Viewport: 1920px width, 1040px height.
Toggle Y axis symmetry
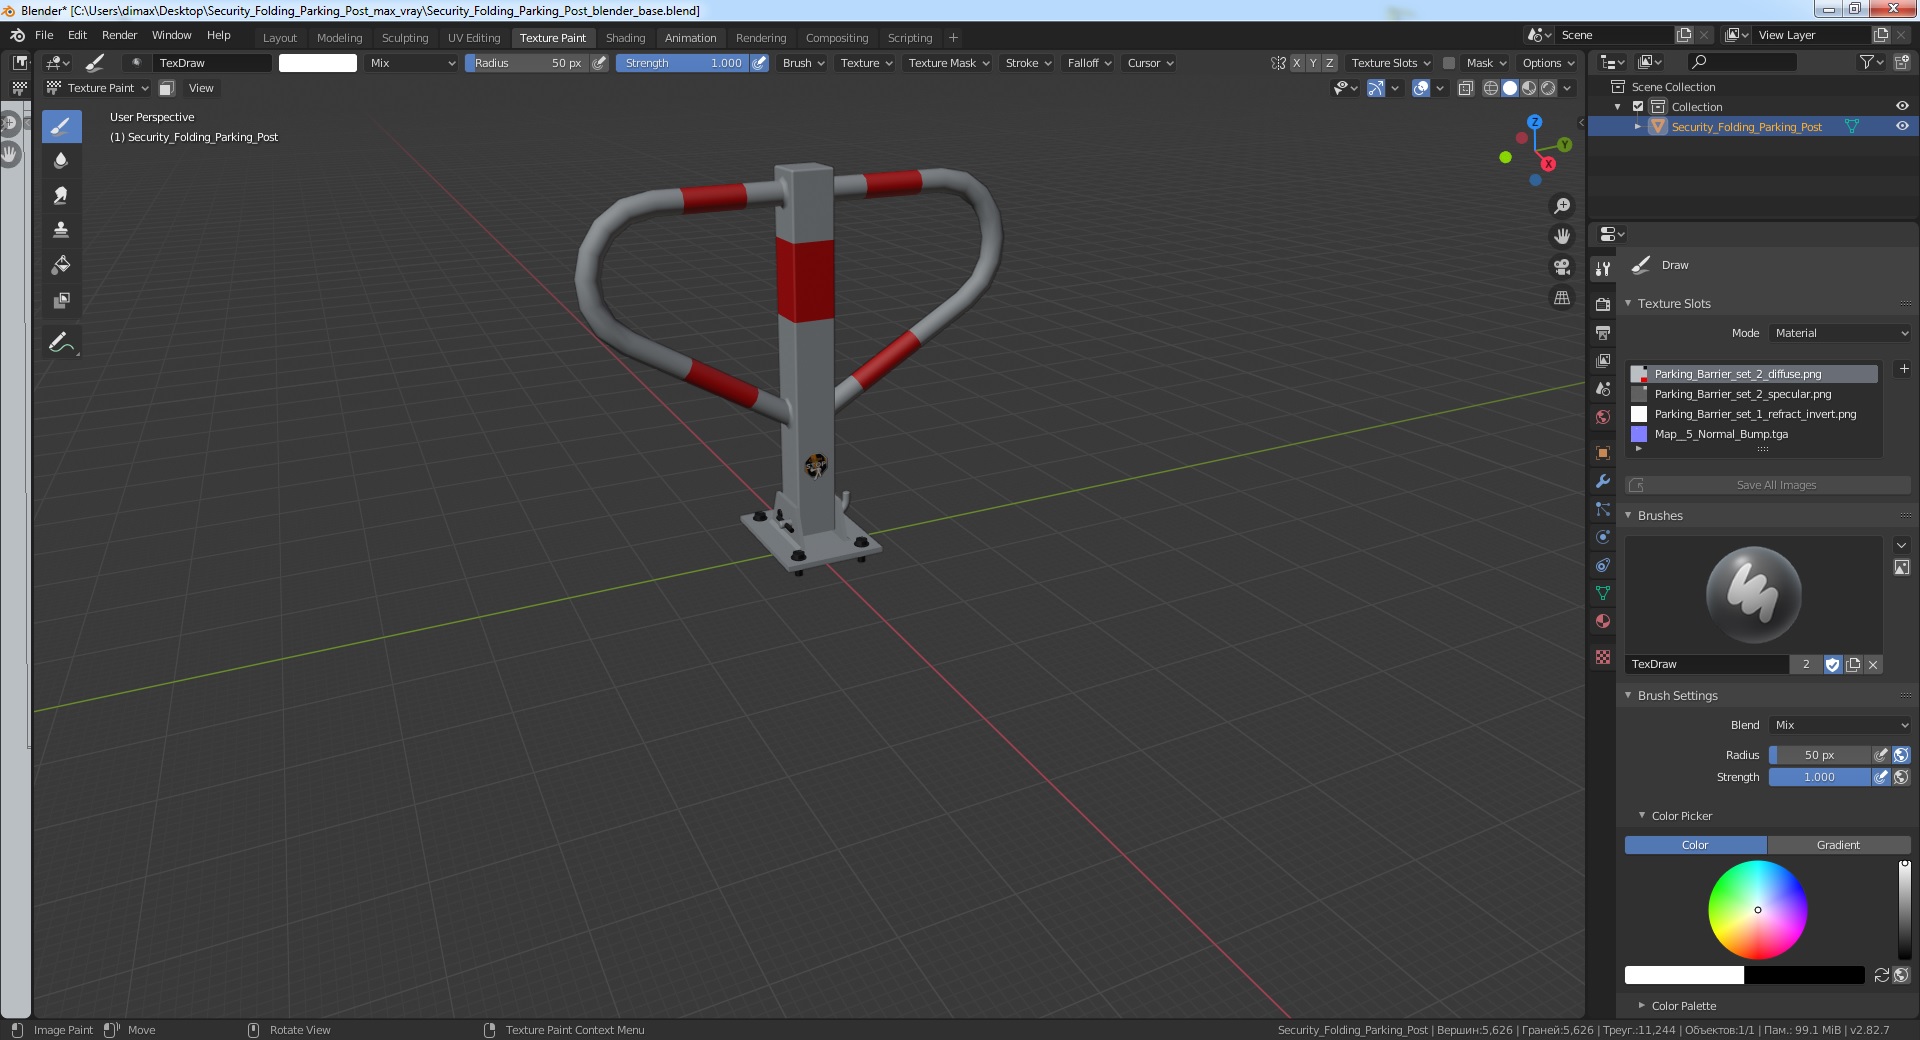(1313, 63)
